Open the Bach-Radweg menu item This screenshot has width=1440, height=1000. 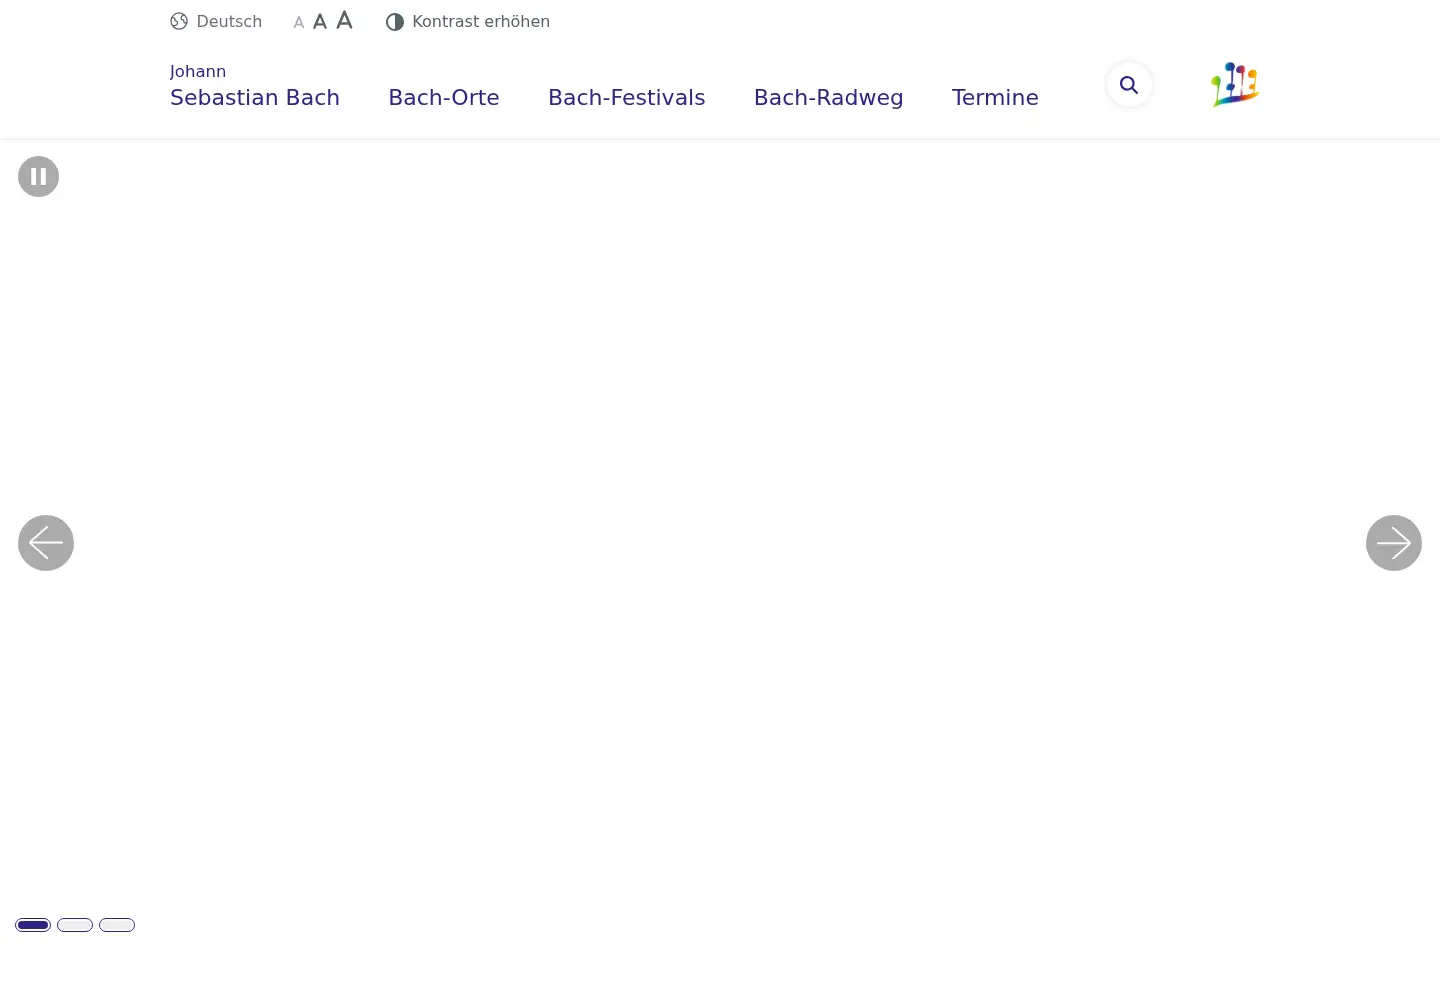(829, 97)
